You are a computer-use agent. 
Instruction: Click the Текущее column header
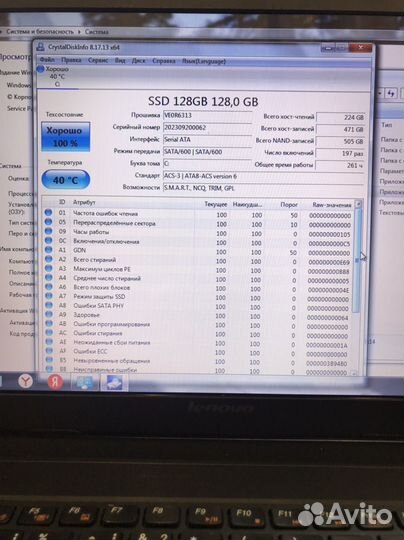[216, 204]
